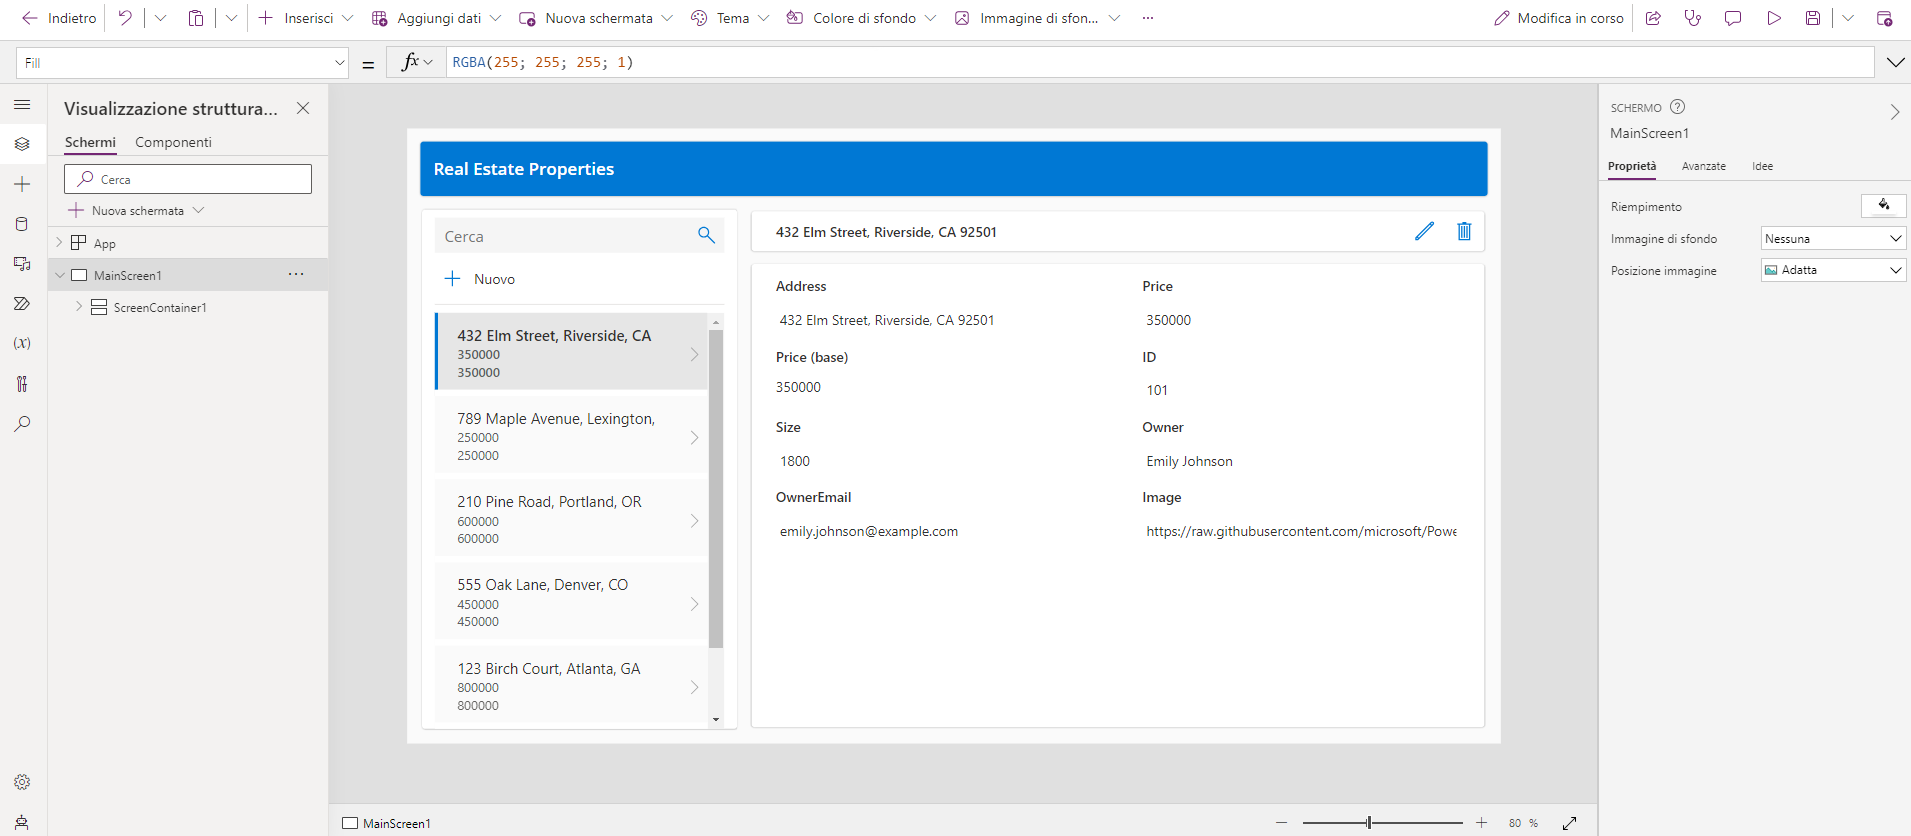Open the Insert plus icon in sidebar
The image size is (1911, 836).
tap(22, 184)
